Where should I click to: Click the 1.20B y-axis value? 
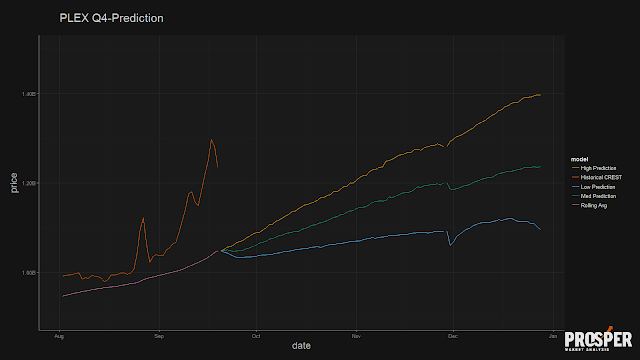[x=29, y=183]
